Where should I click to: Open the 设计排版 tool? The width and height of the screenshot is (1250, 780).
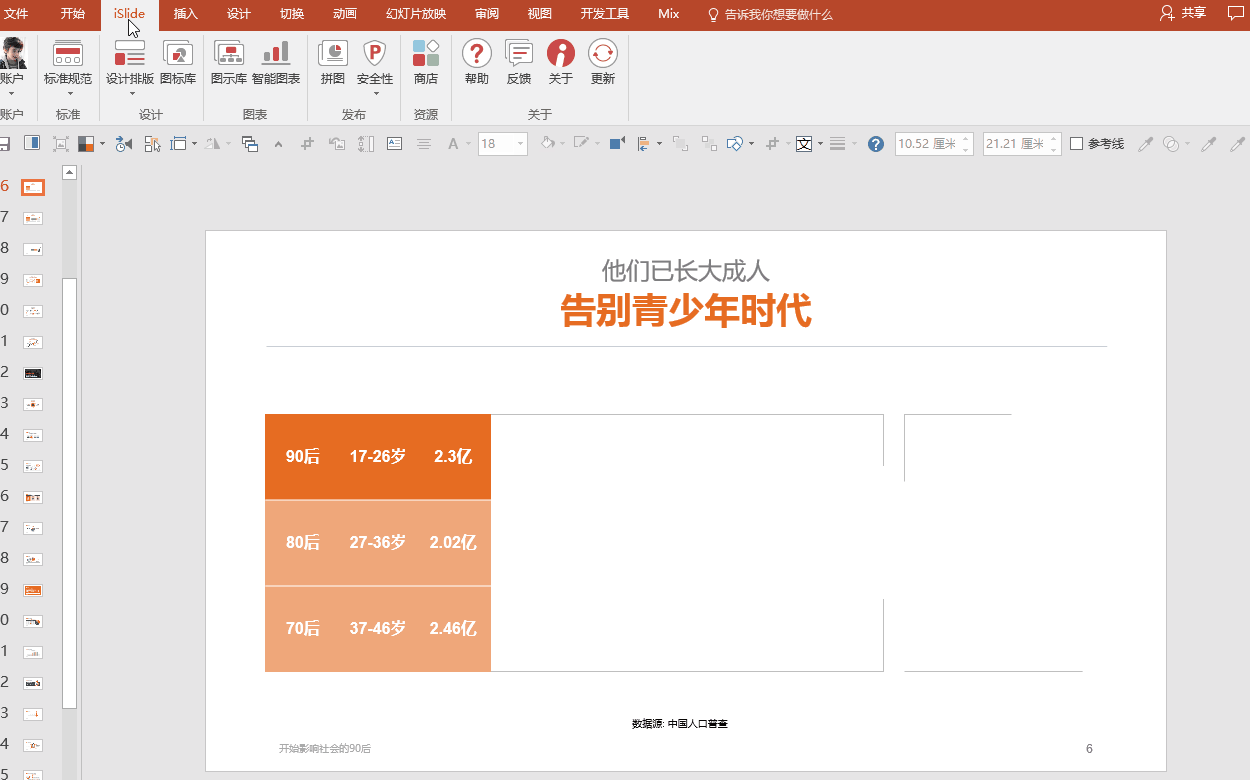click(130, 62)
